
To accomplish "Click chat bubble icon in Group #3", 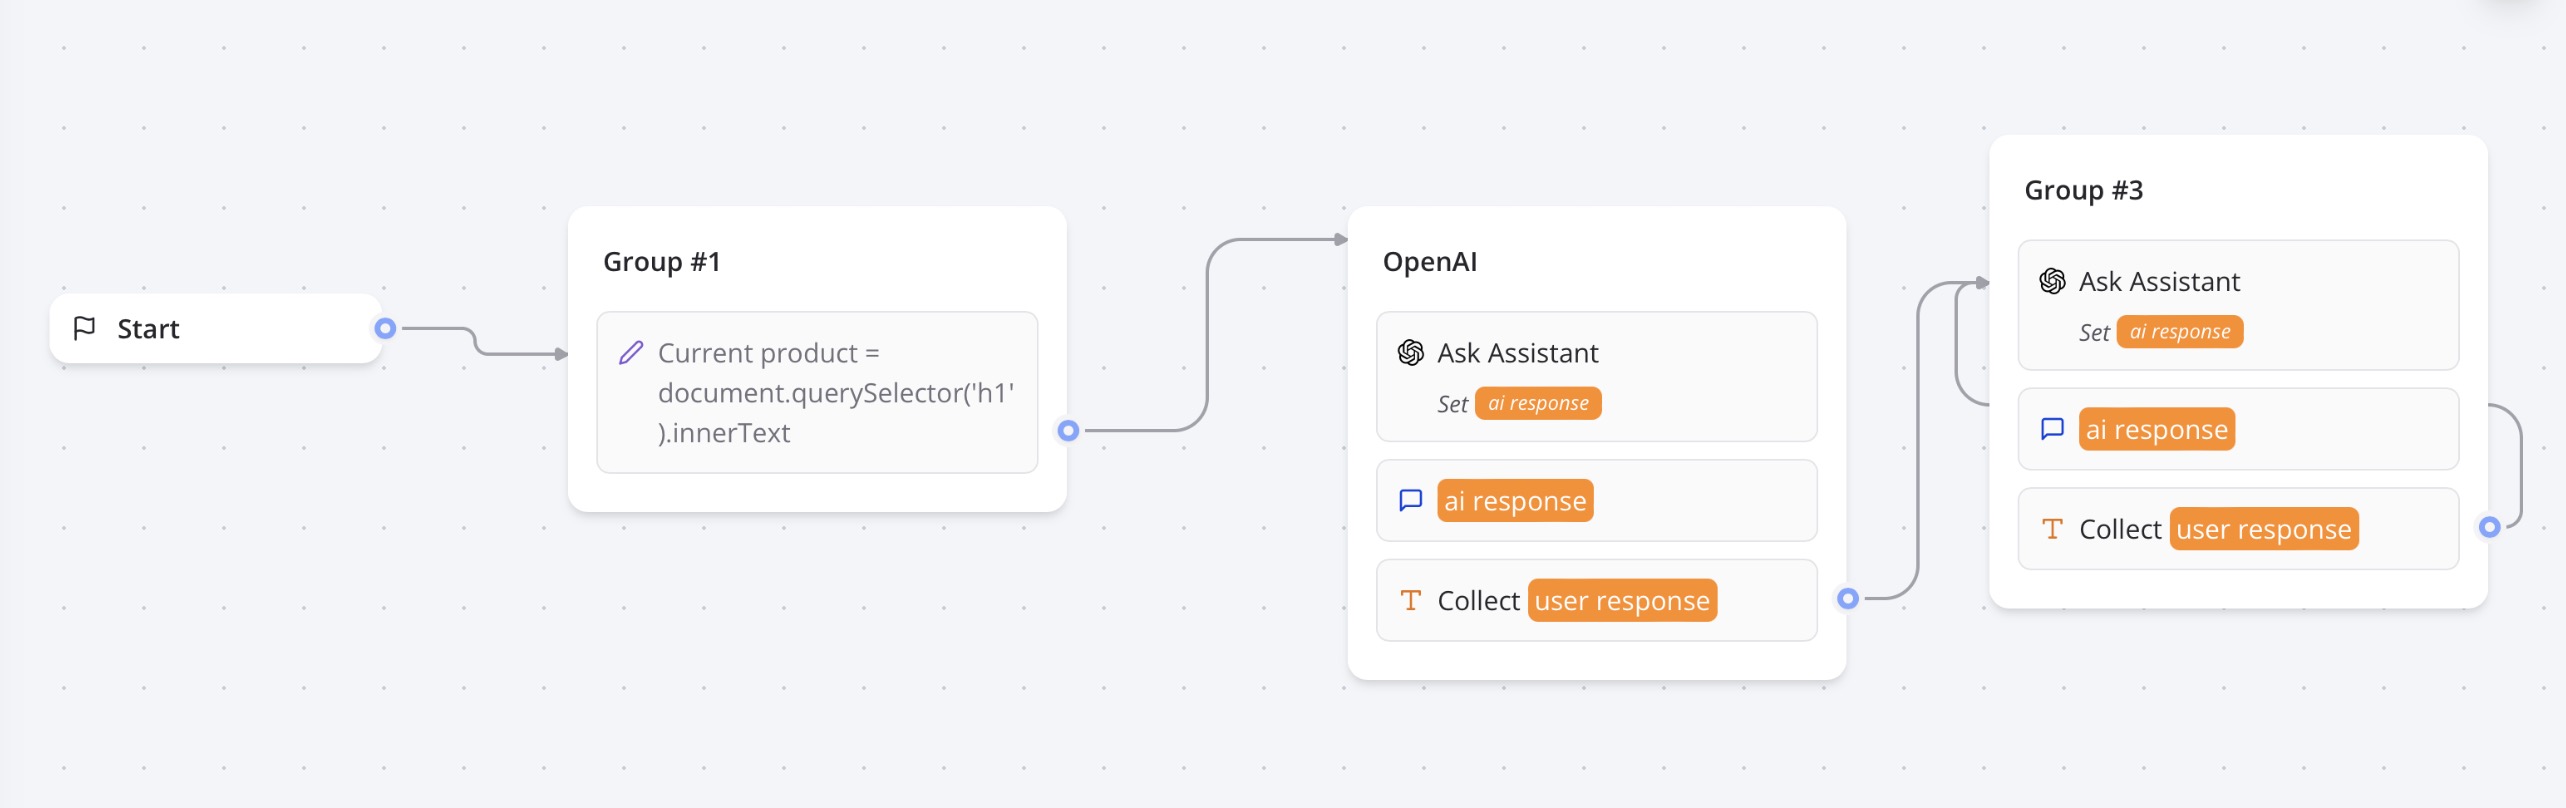I will coord(2052,429).
